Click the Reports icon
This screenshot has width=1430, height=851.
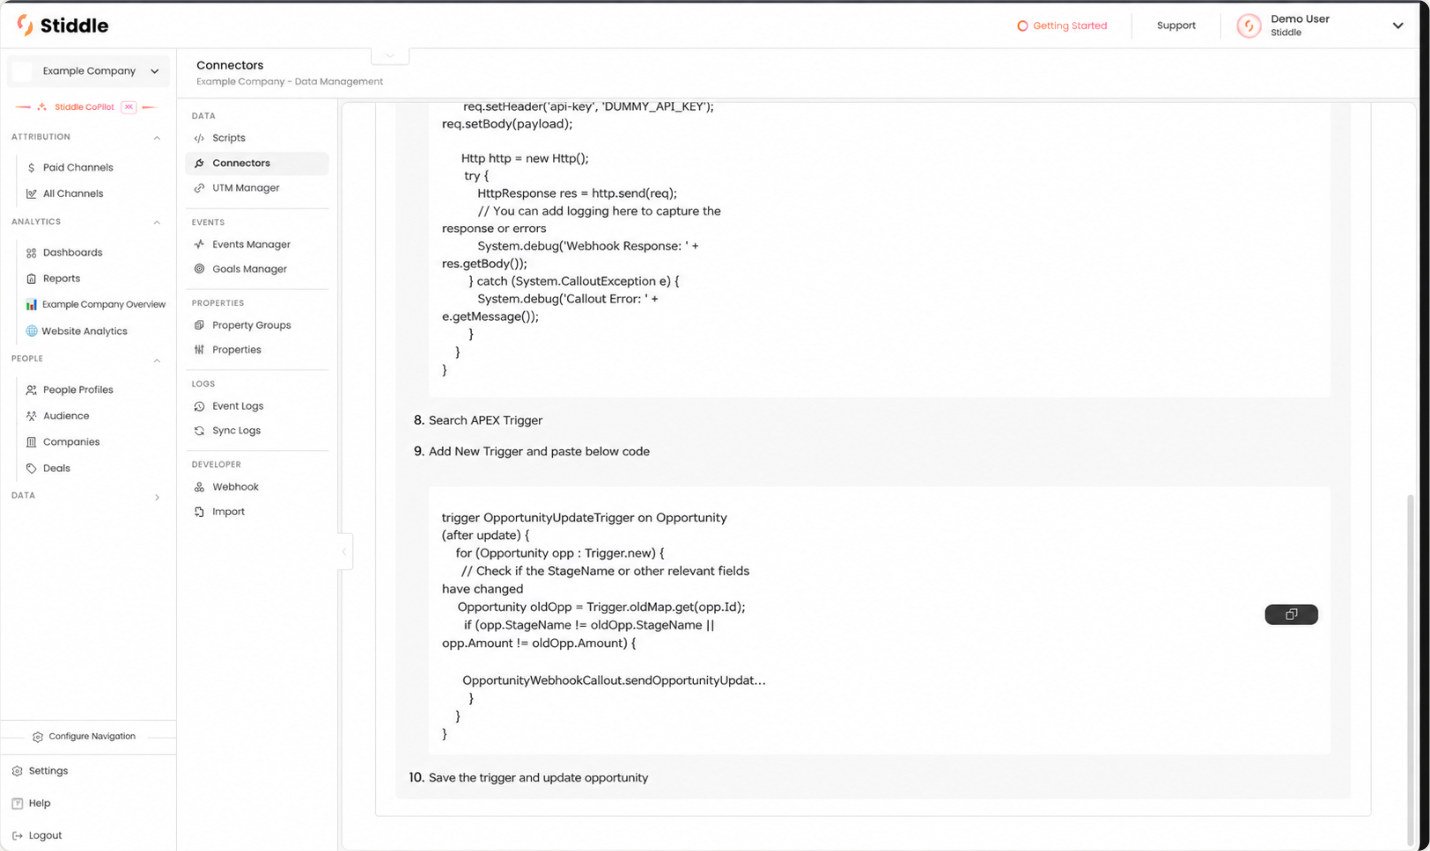click(32, 279)
